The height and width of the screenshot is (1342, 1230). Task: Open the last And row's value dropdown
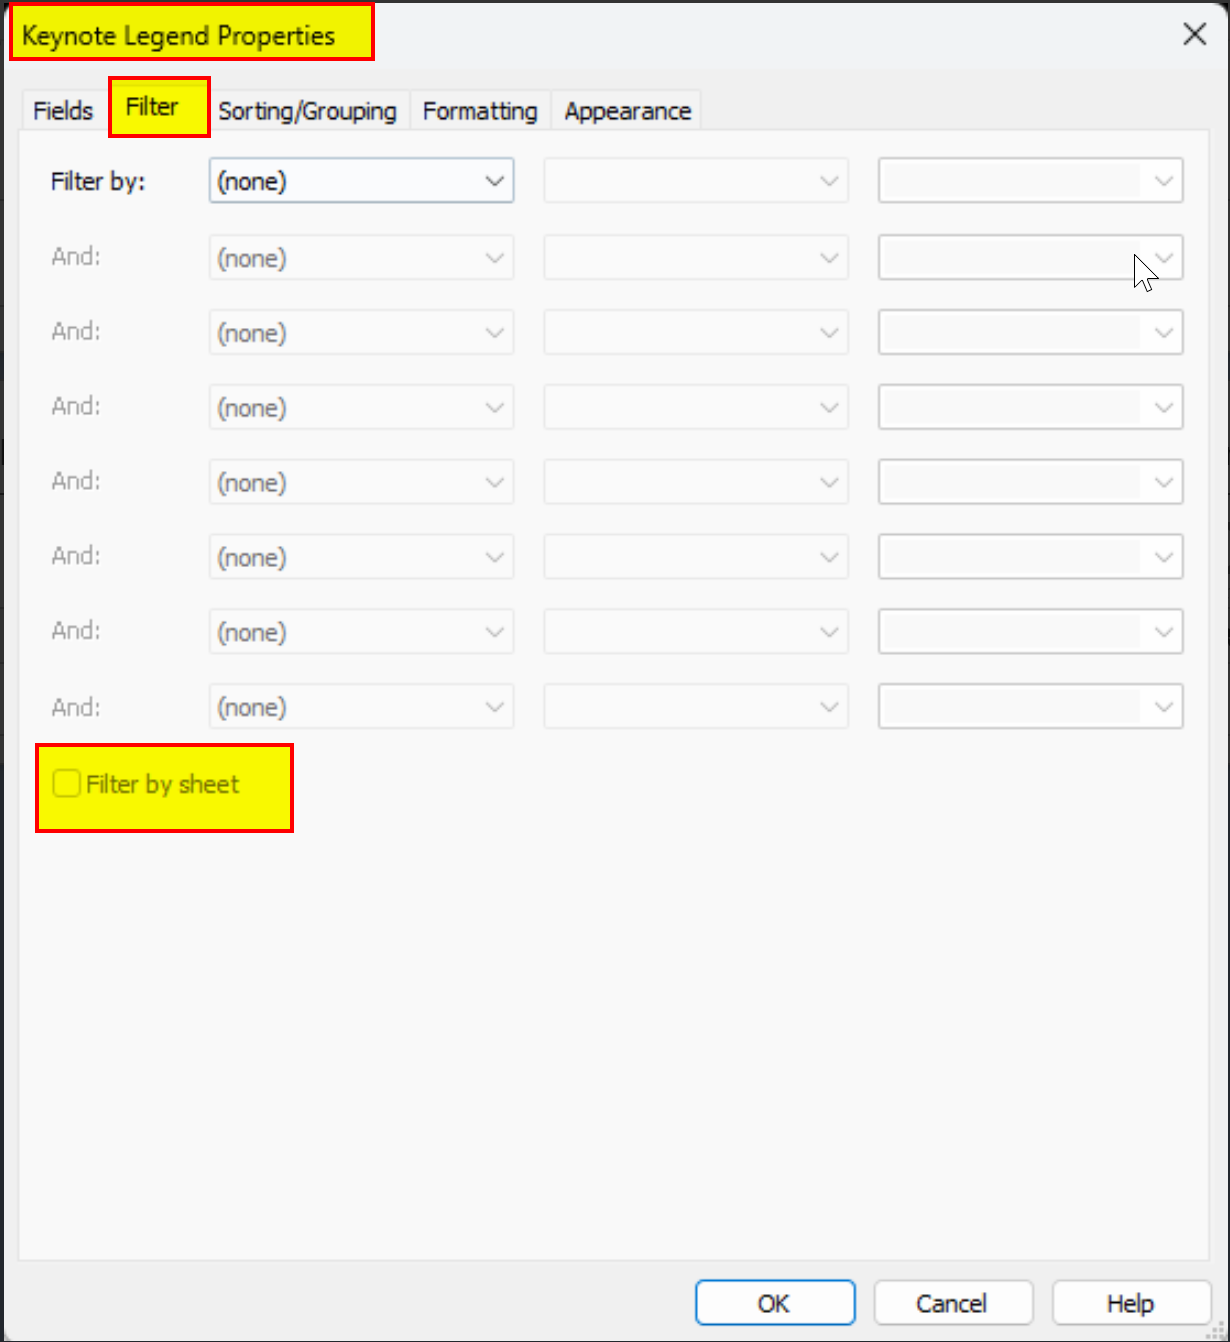click(1031, 707)
